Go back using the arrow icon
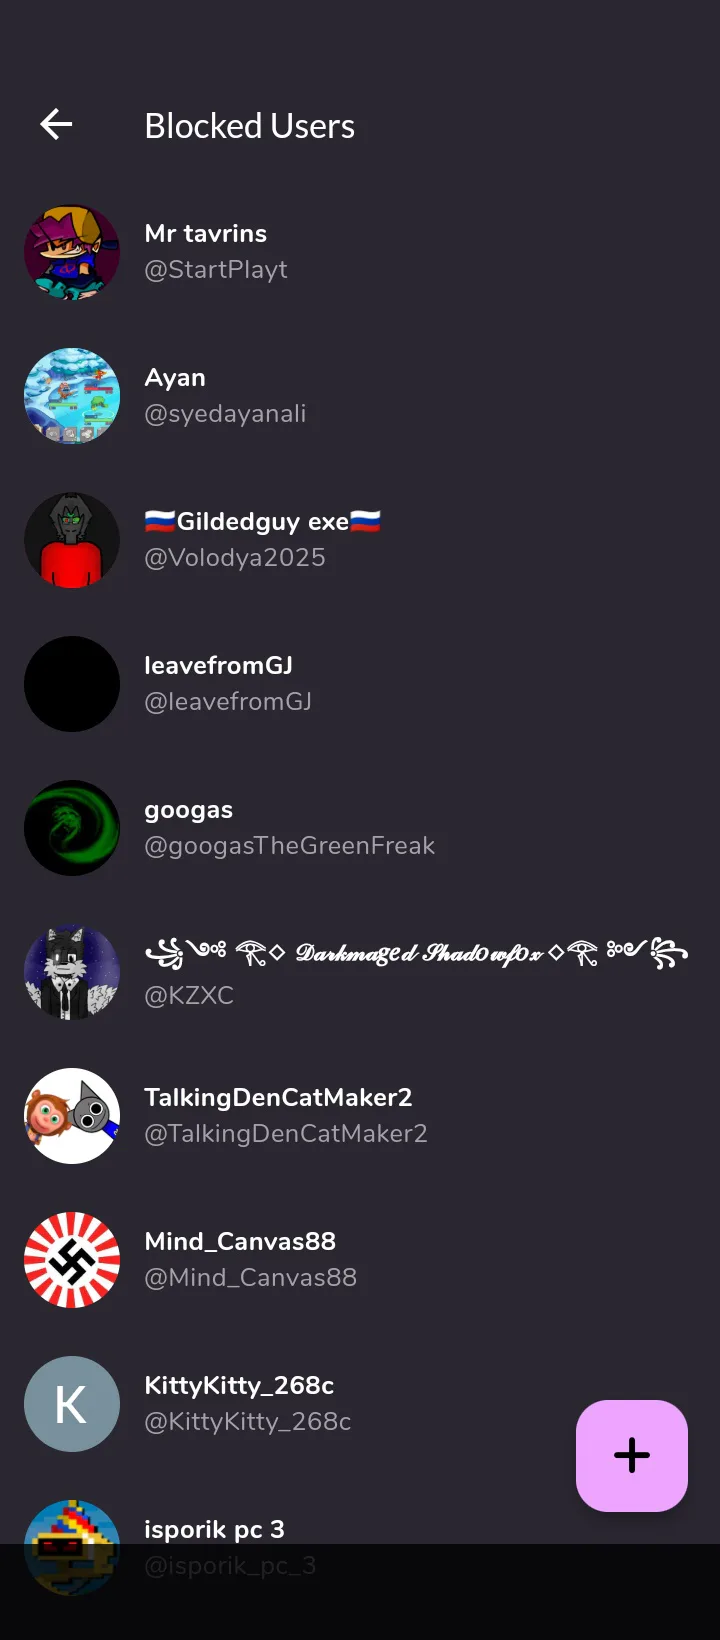The width and height of the screenshot is (720, 1640). click(56, 125)
